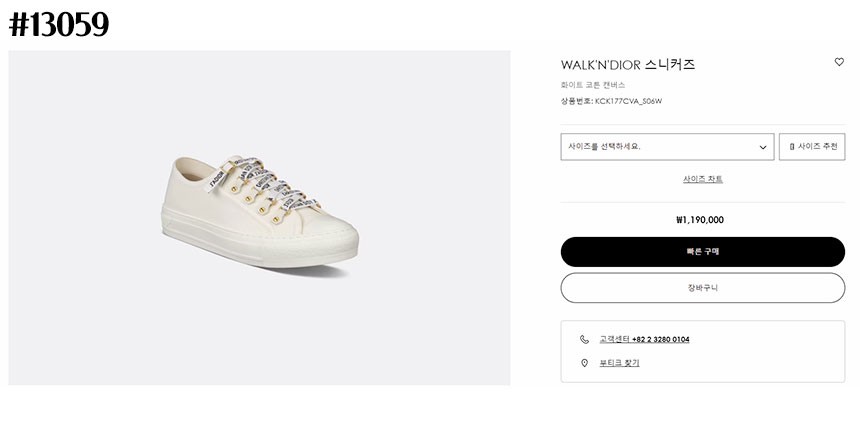Click the #13059 heading text

(59, 24)
